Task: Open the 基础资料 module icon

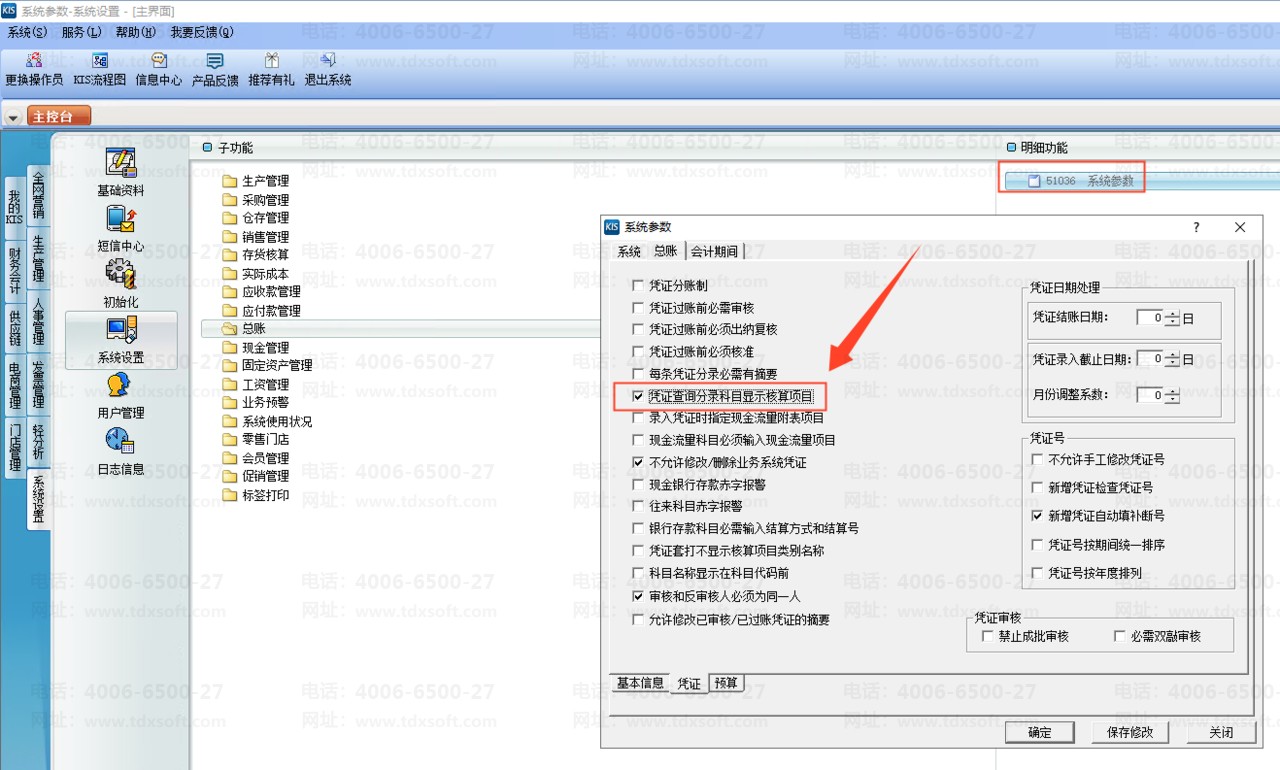Action: [121, 163]
